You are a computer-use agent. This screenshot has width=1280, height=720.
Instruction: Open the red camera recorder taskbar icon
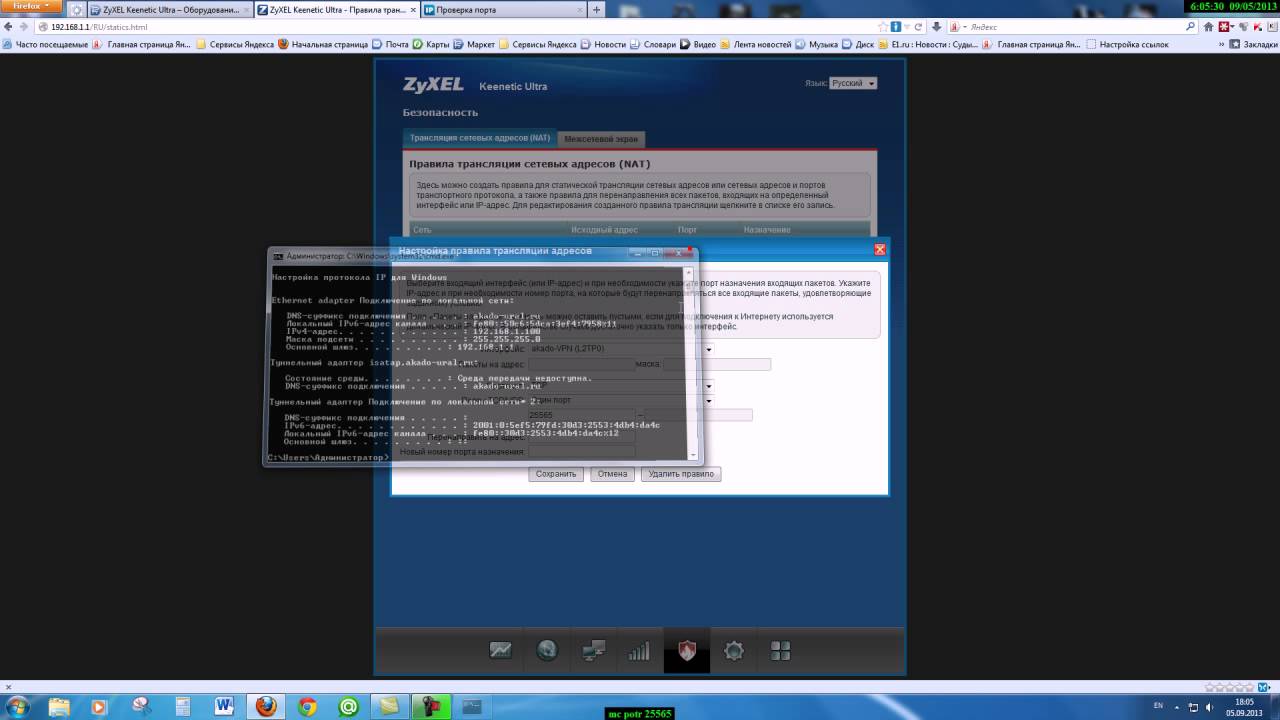[431, 707]
